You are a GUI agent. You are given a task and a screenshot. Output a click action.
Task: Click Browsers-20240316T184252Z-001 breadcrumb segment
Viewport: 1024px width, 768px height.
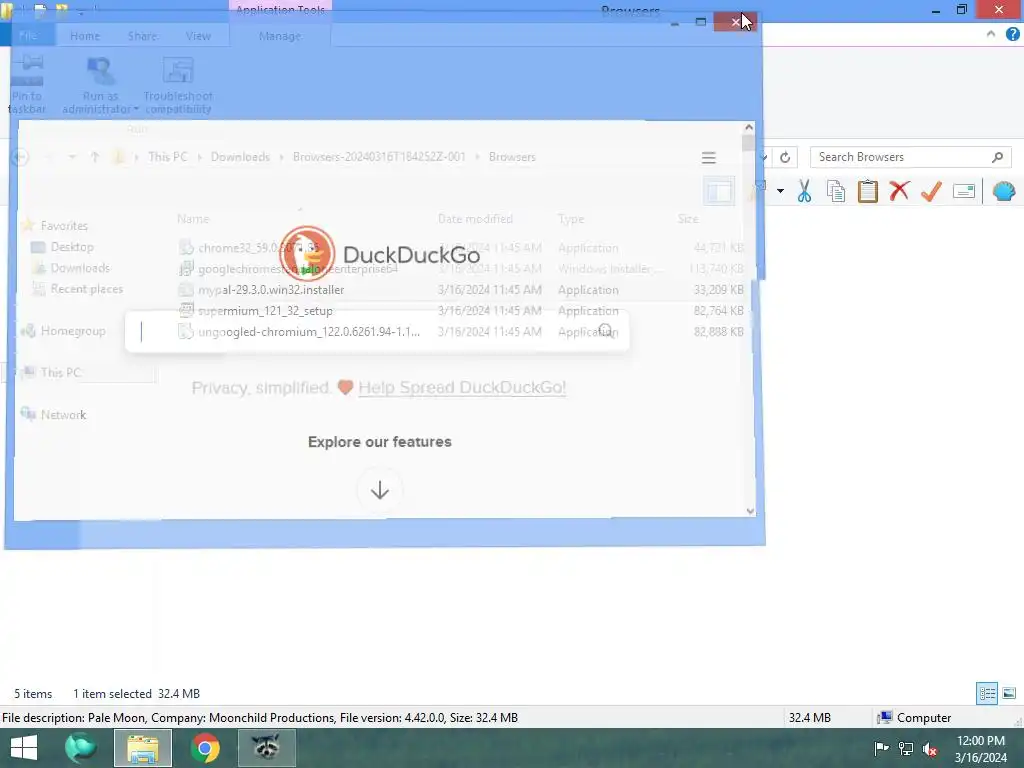click(x=379, y=157)
